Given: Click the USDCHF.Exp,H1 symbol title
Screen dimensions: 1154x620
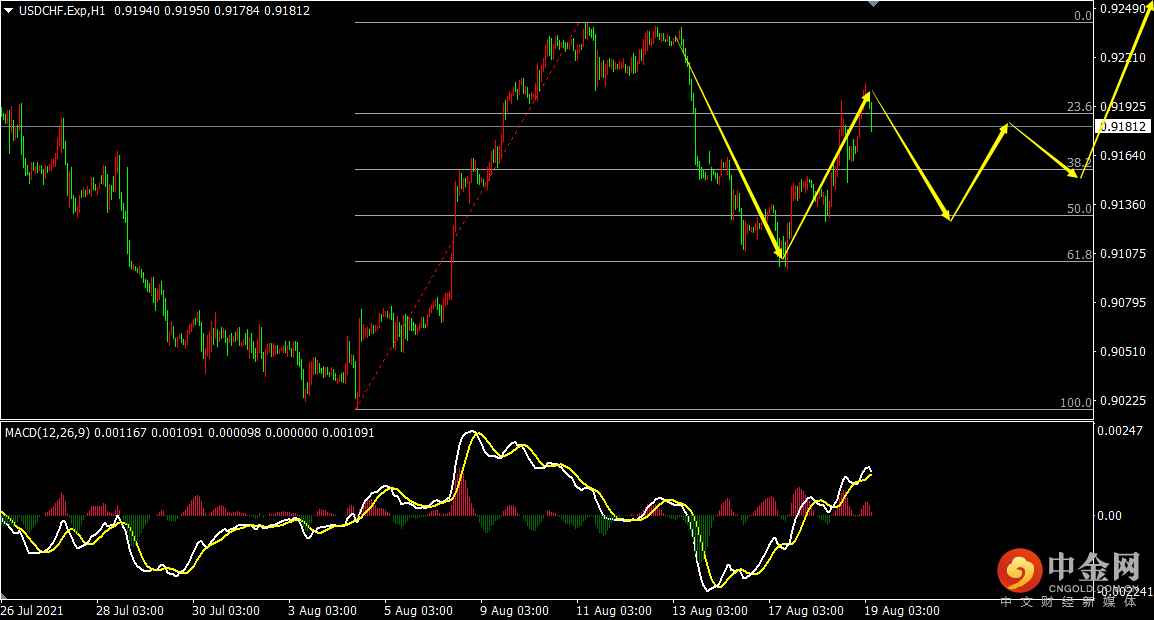Looking at the screenshot, I should [x=62, y=11].
